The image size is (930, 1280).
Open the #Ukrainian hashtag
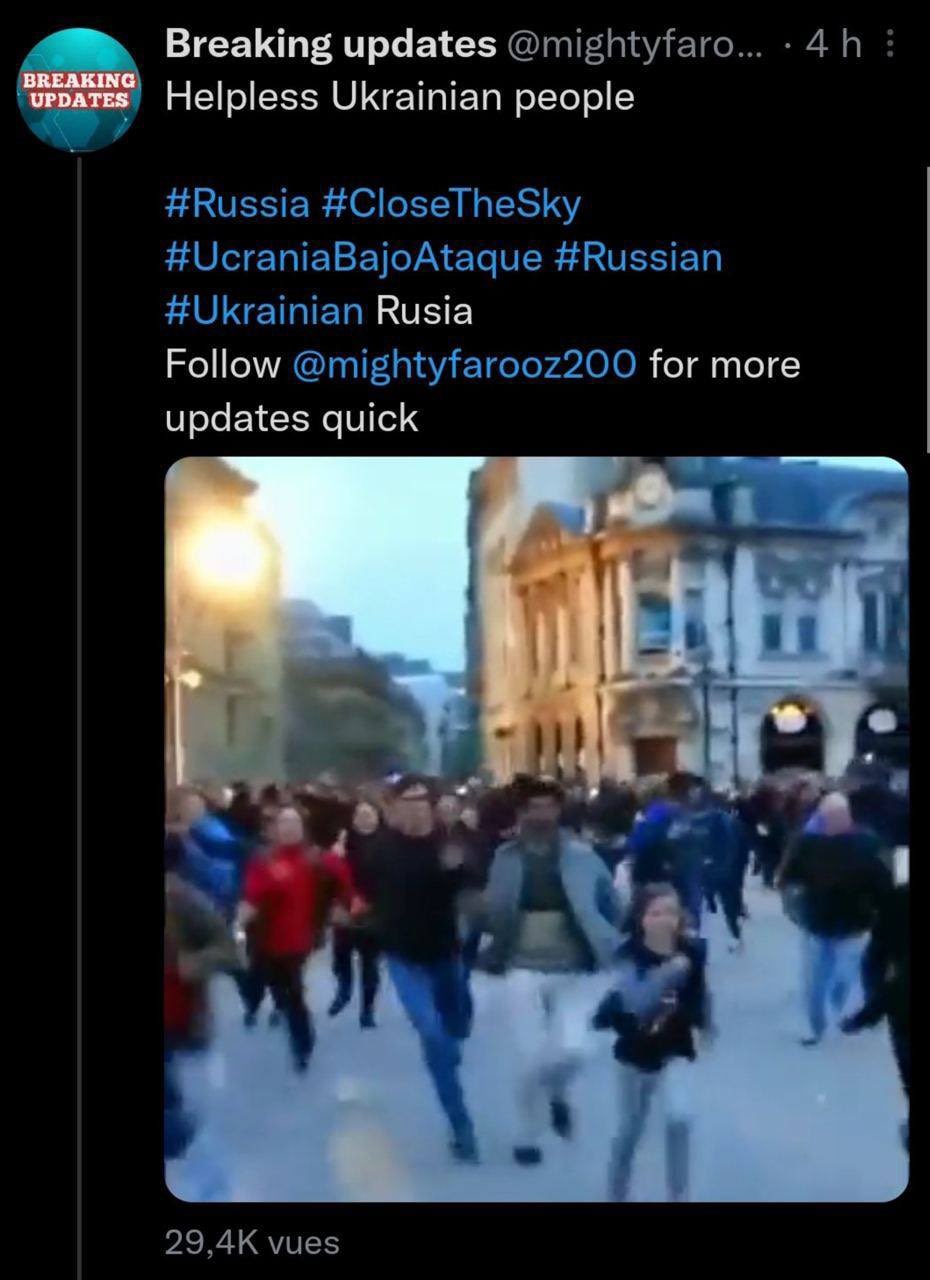click(264, 311)
